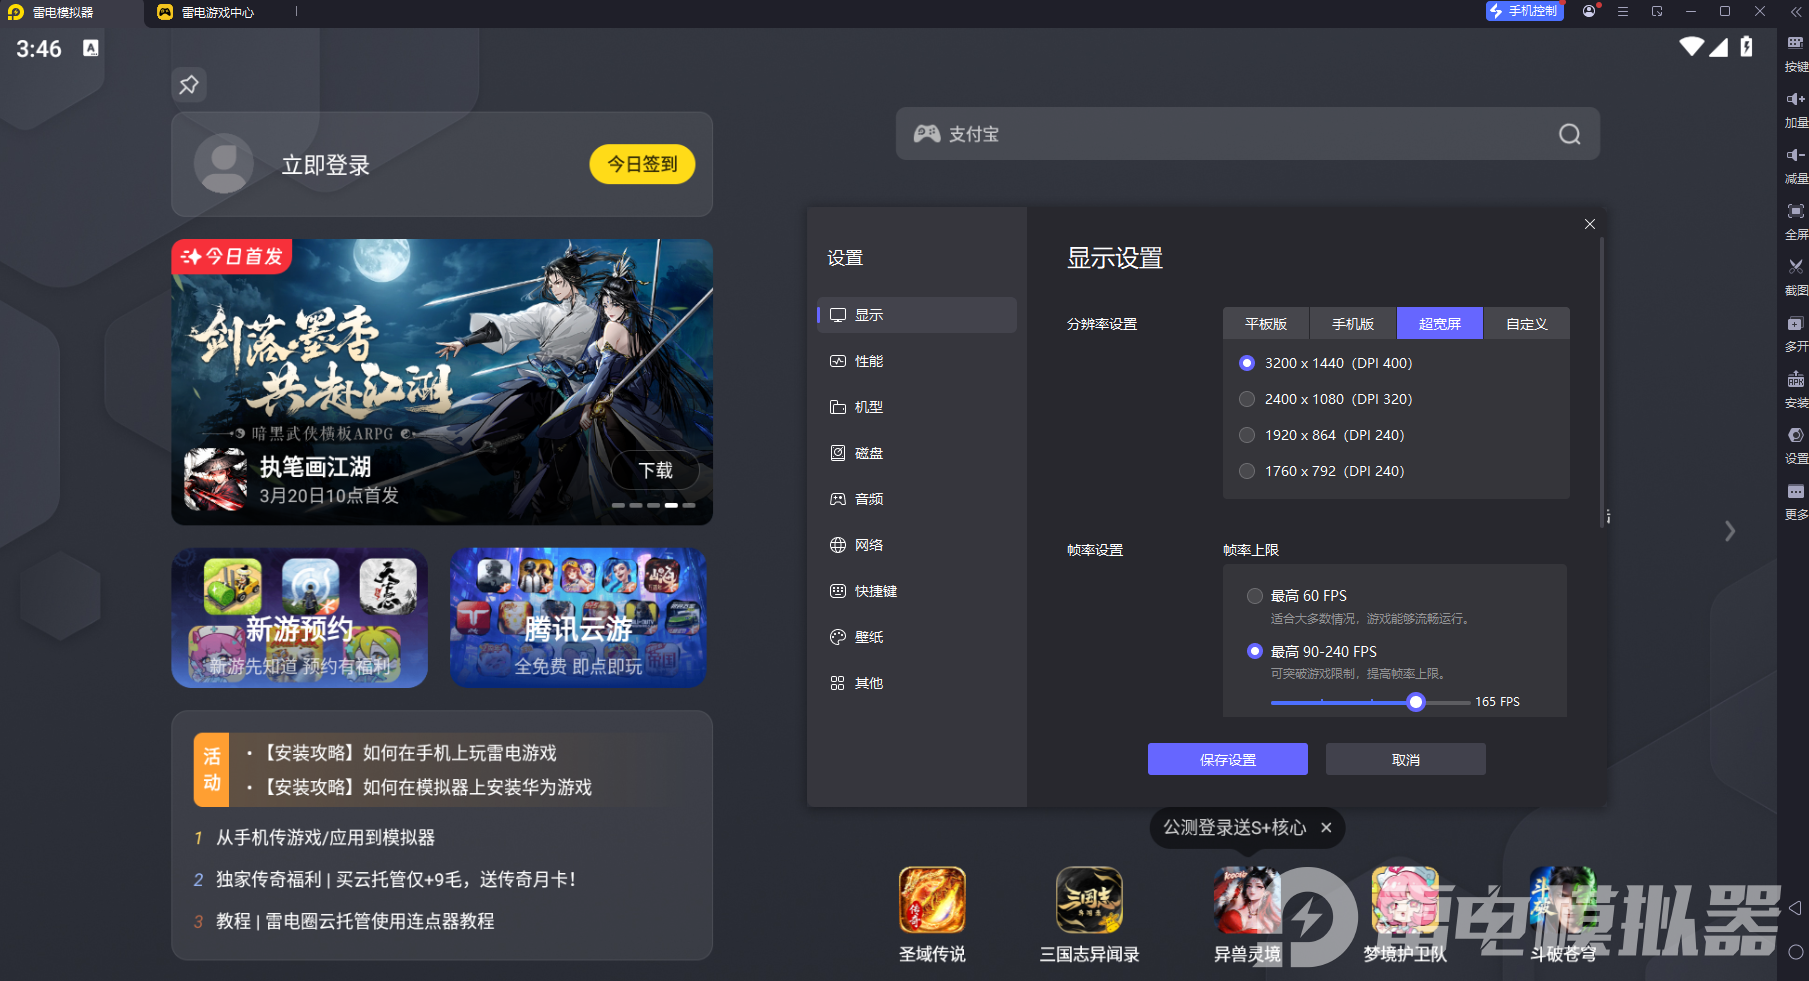This screenshot has height=981, width=1809.
Task: Open the 新游预约 card
Action: (300, 617)
